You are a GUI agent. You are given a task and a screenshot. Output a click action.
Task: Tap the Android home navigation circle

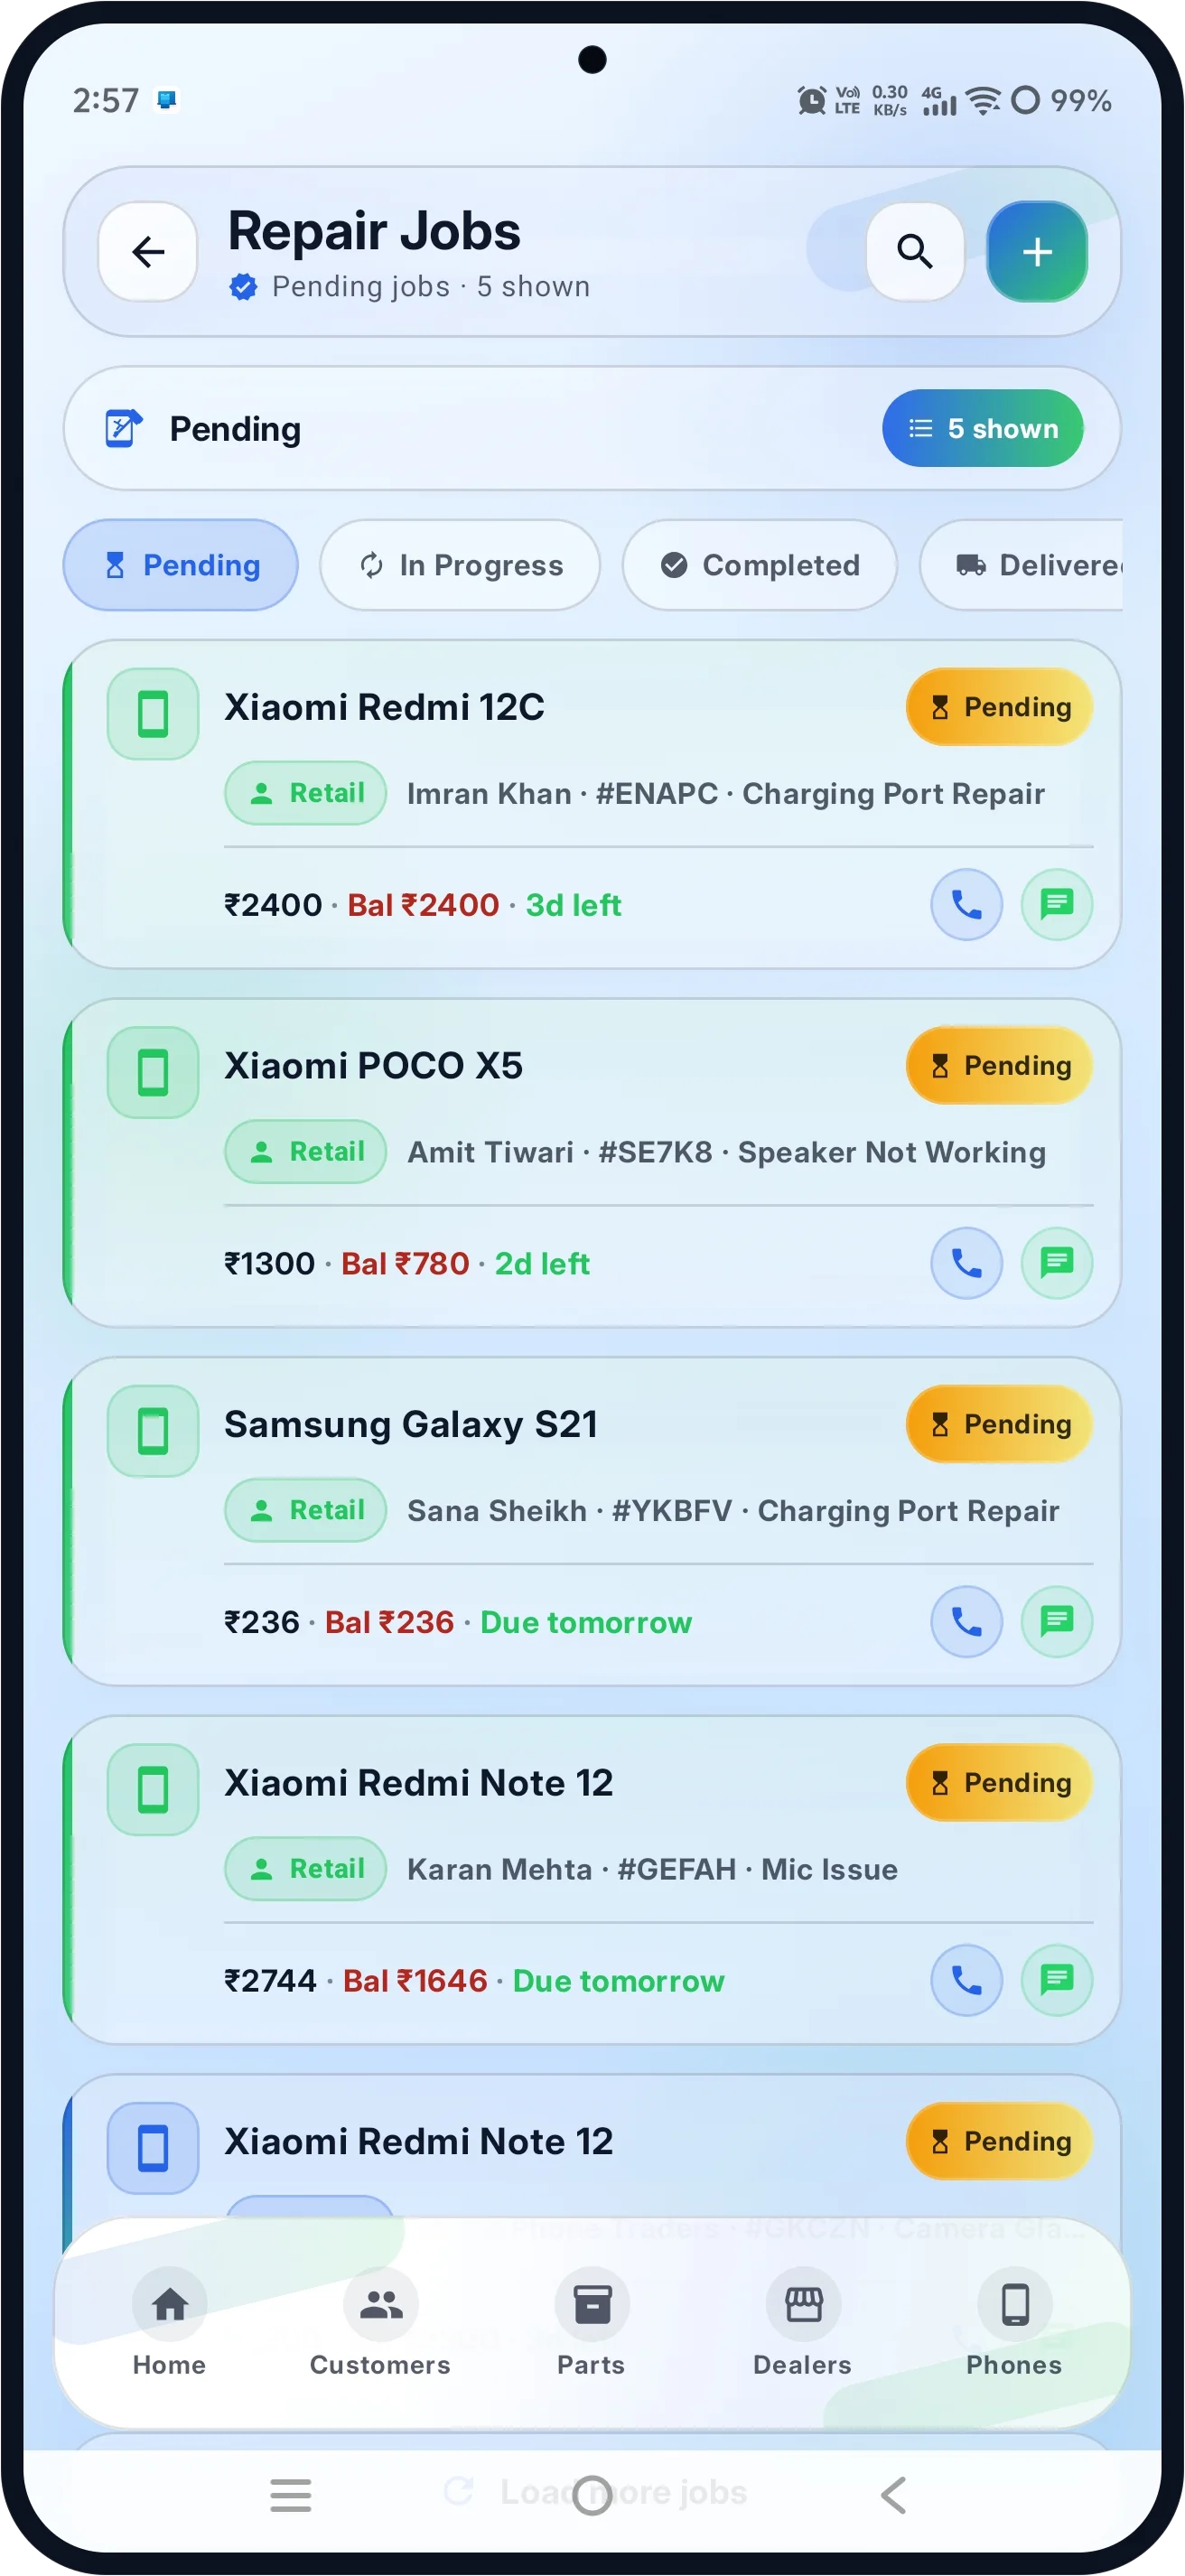point(592,2495)
